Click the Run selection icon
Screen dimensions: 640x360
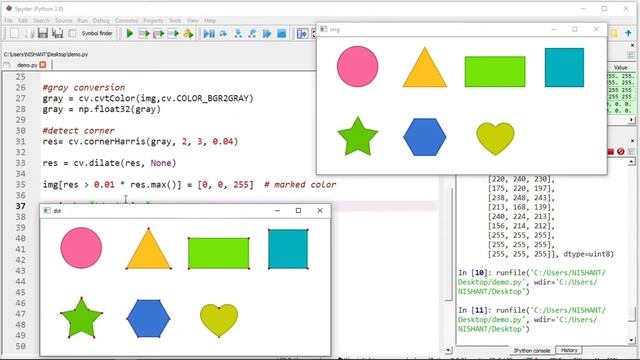[x=173, y=33]
